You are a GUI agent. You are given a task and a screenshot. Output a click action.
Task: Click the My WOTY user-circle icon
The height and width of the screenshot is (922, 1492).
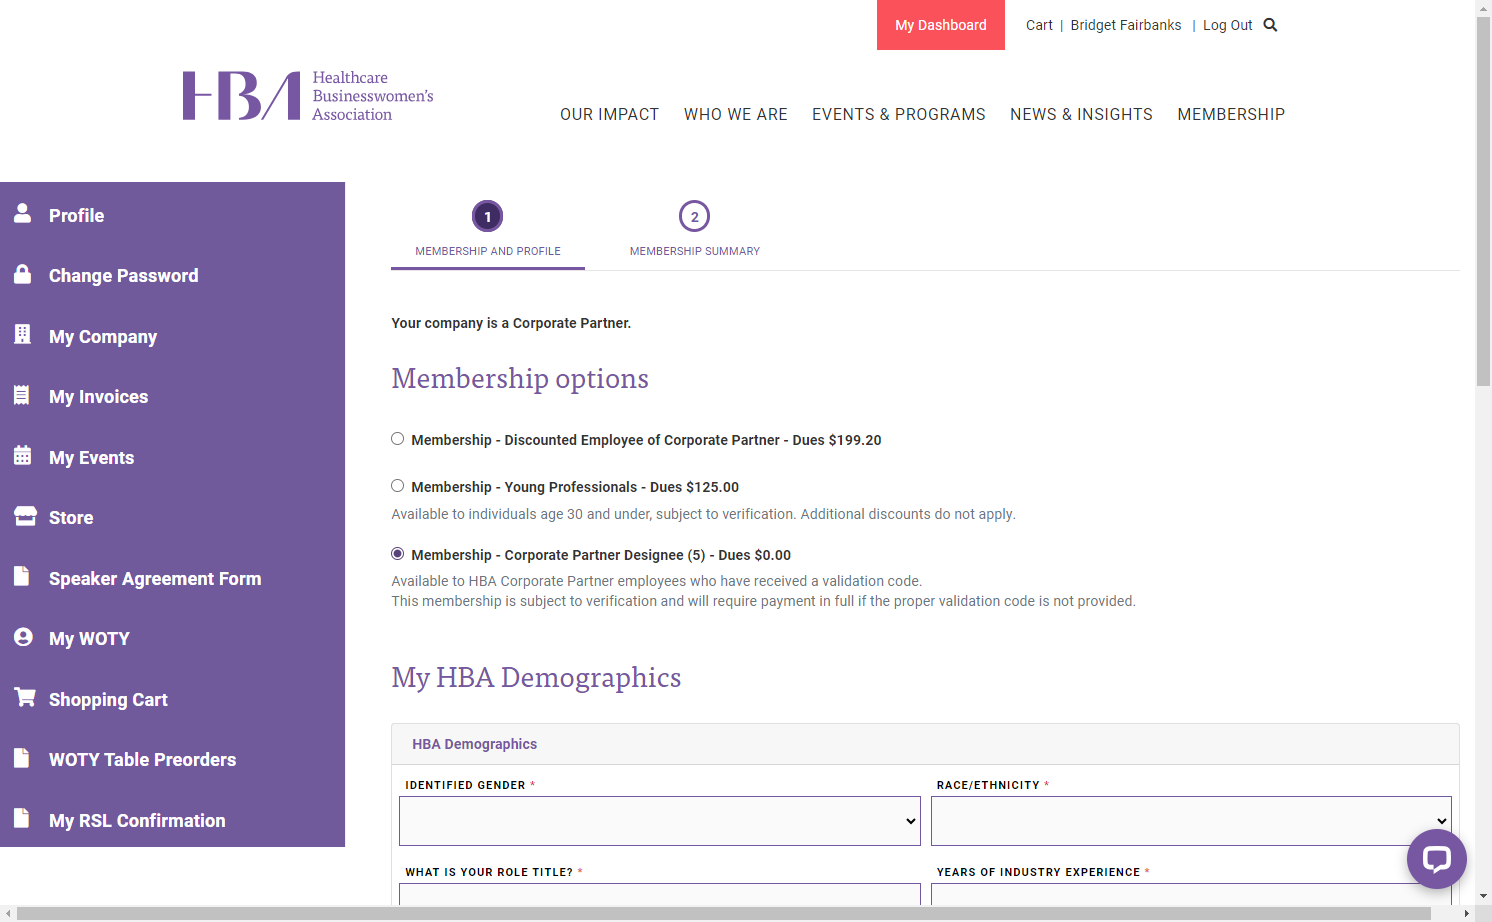click(x=23, y=636)
